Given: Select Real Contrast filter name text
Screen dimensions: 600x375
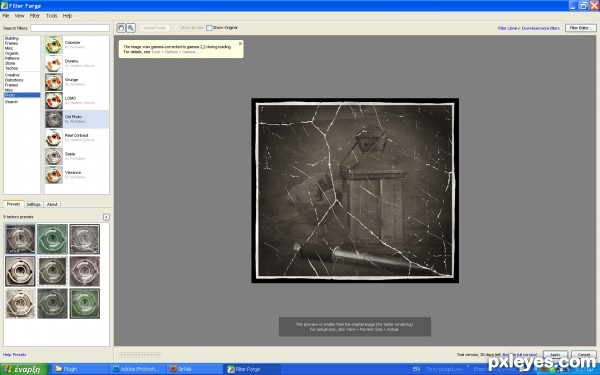Looking at the screenshot, I should pyautogui.click(x=77, y=135).
